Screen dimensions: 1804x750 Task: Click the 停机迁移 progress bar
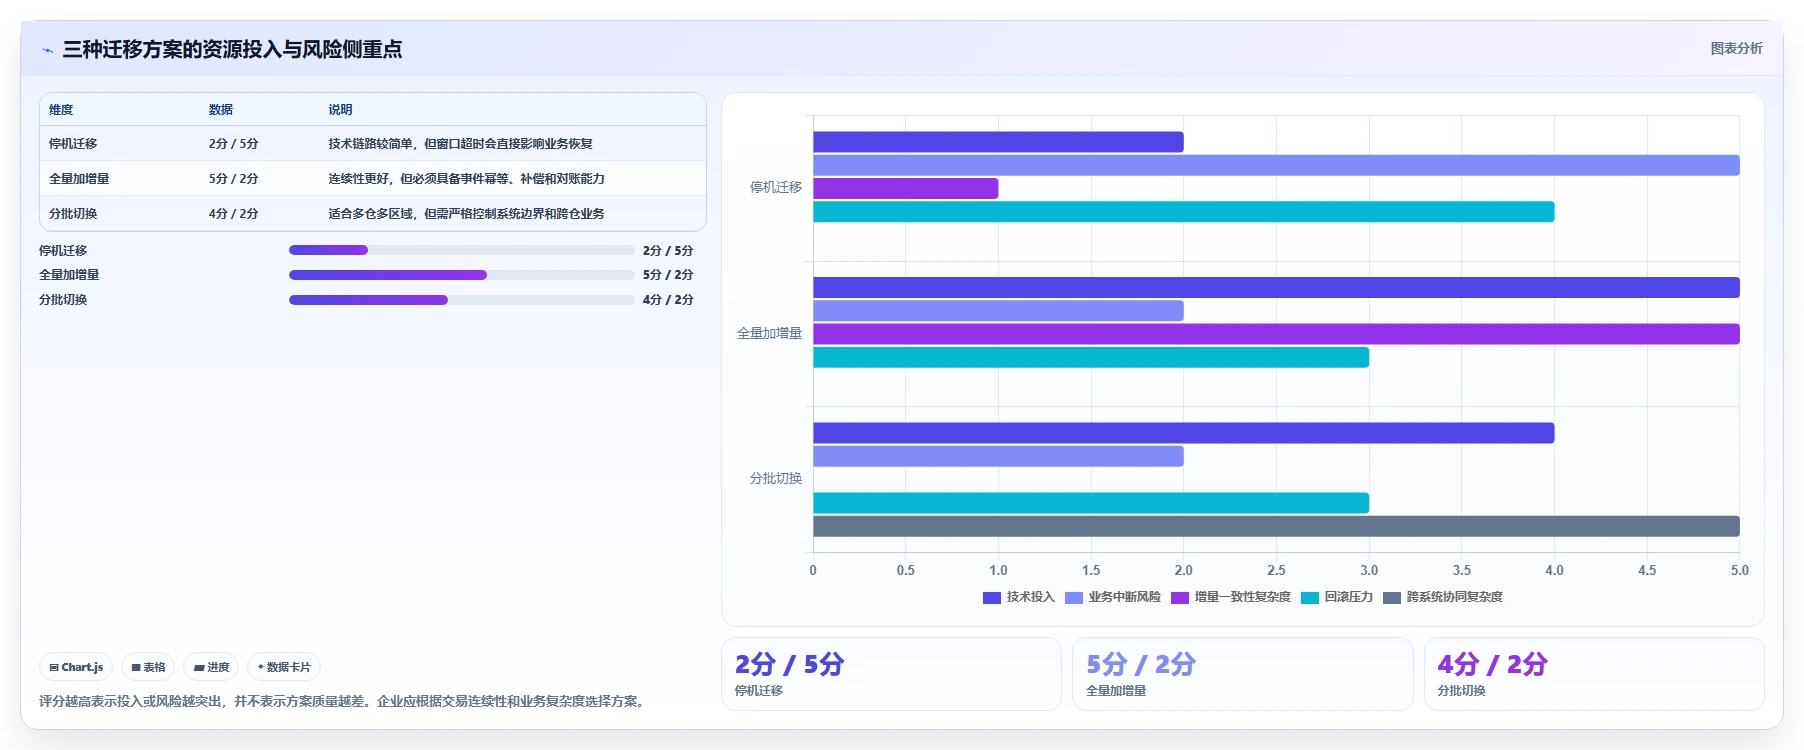point(462,250)
